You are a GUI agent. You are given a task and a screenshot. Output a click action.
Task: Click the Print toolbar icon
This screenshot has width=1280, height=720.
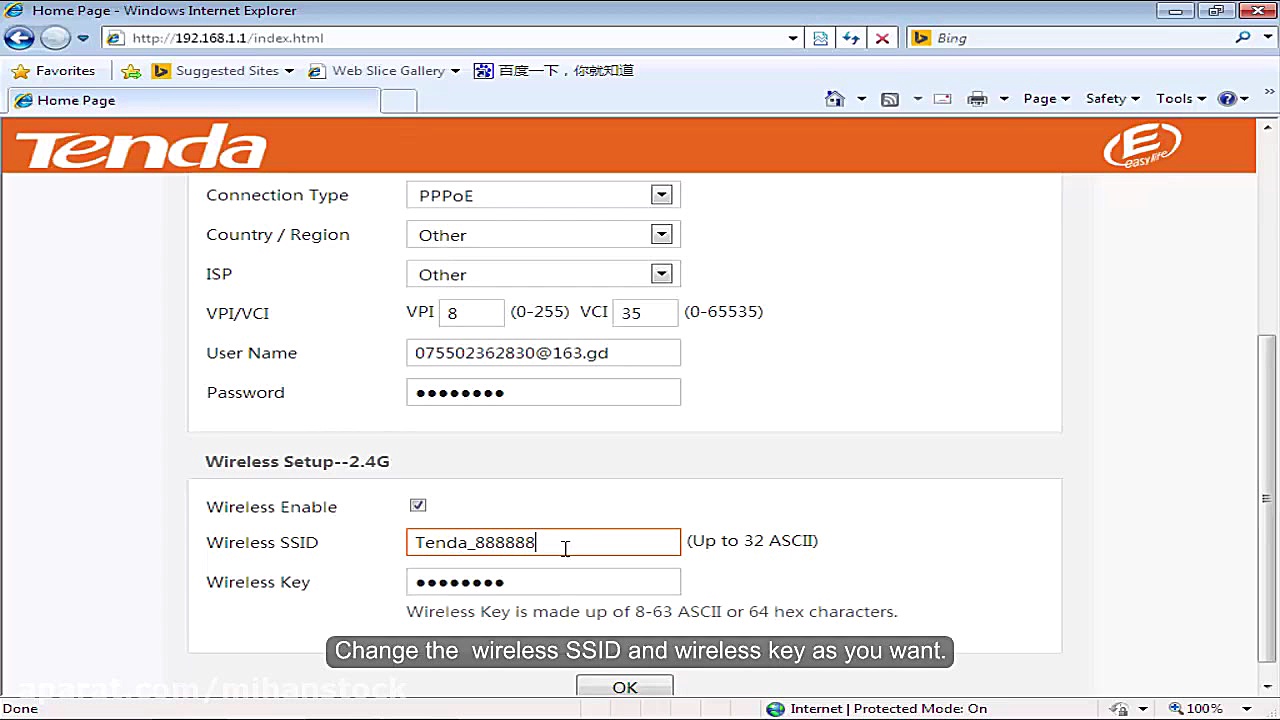click(x=978, y=99)
